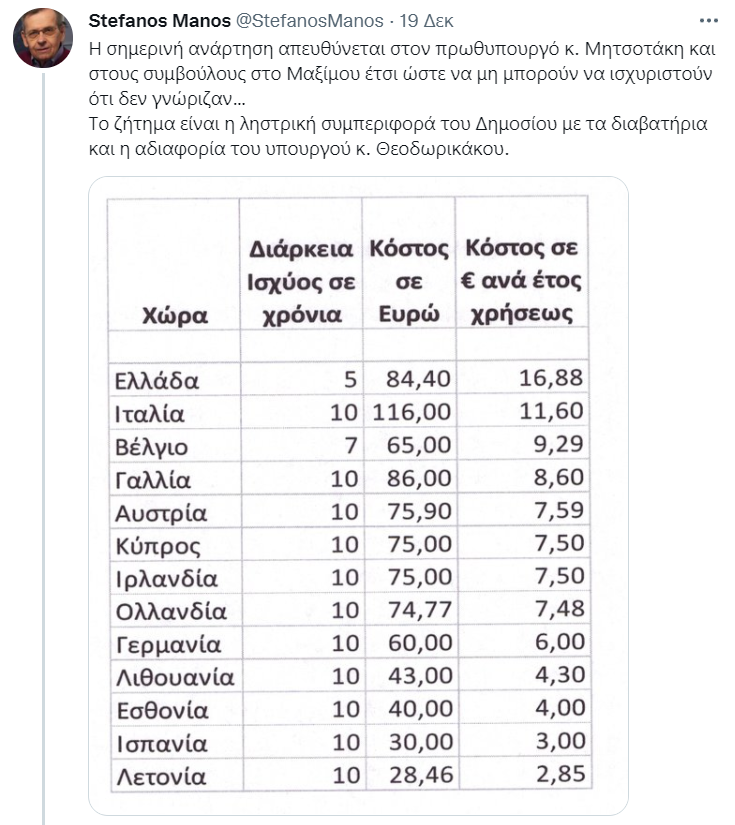Click the @StefanosManos handle
The height and width of the screenshot is (825, 735).
click(309, 21)
